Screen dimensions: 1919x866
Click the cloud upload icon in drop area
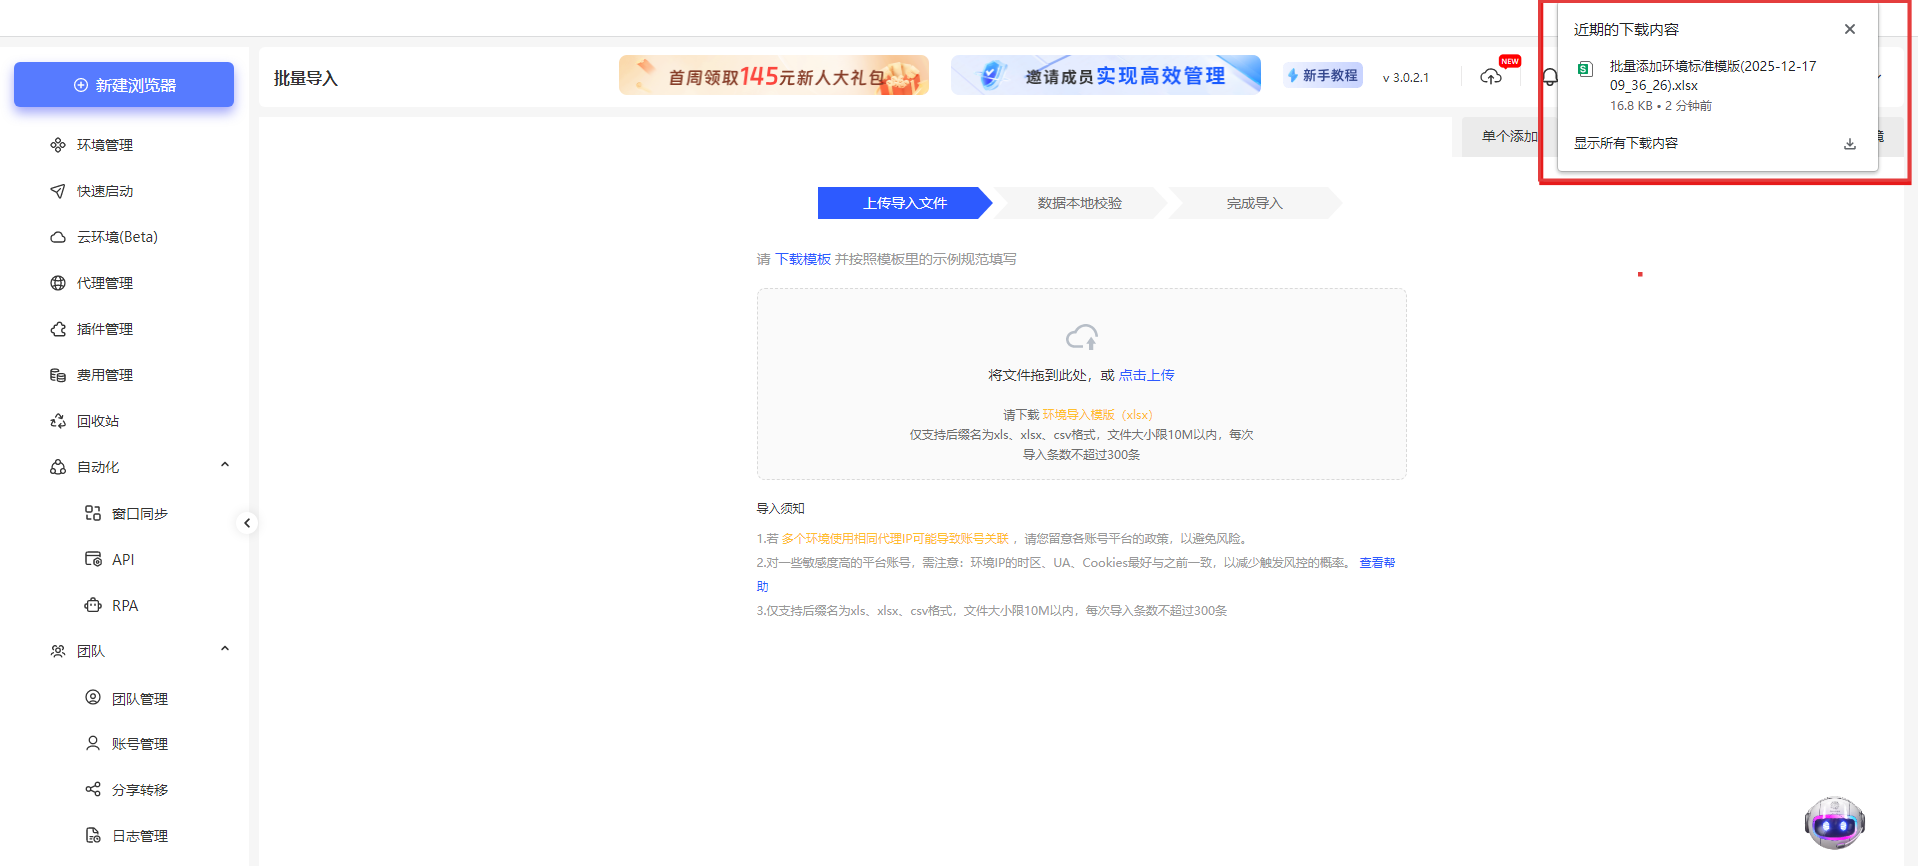tap(1082, 337)
